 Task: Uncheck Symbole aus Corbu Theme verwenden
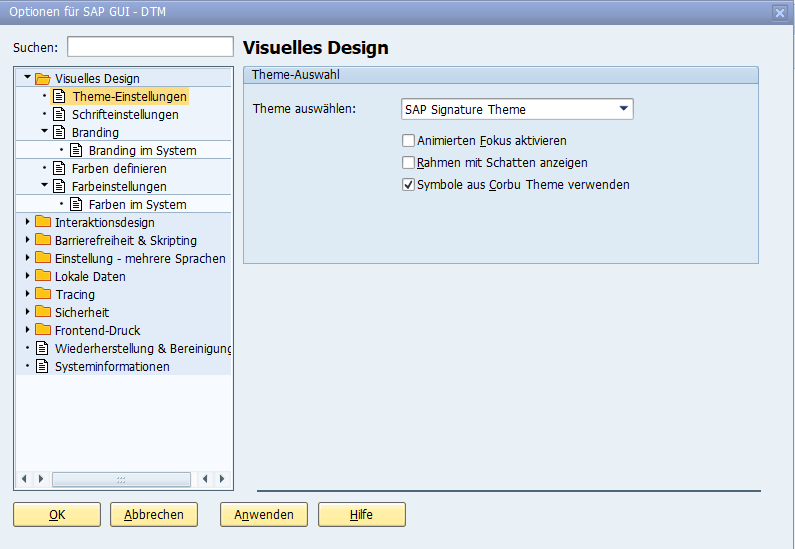pyautogui.click(x=408, y=184)
